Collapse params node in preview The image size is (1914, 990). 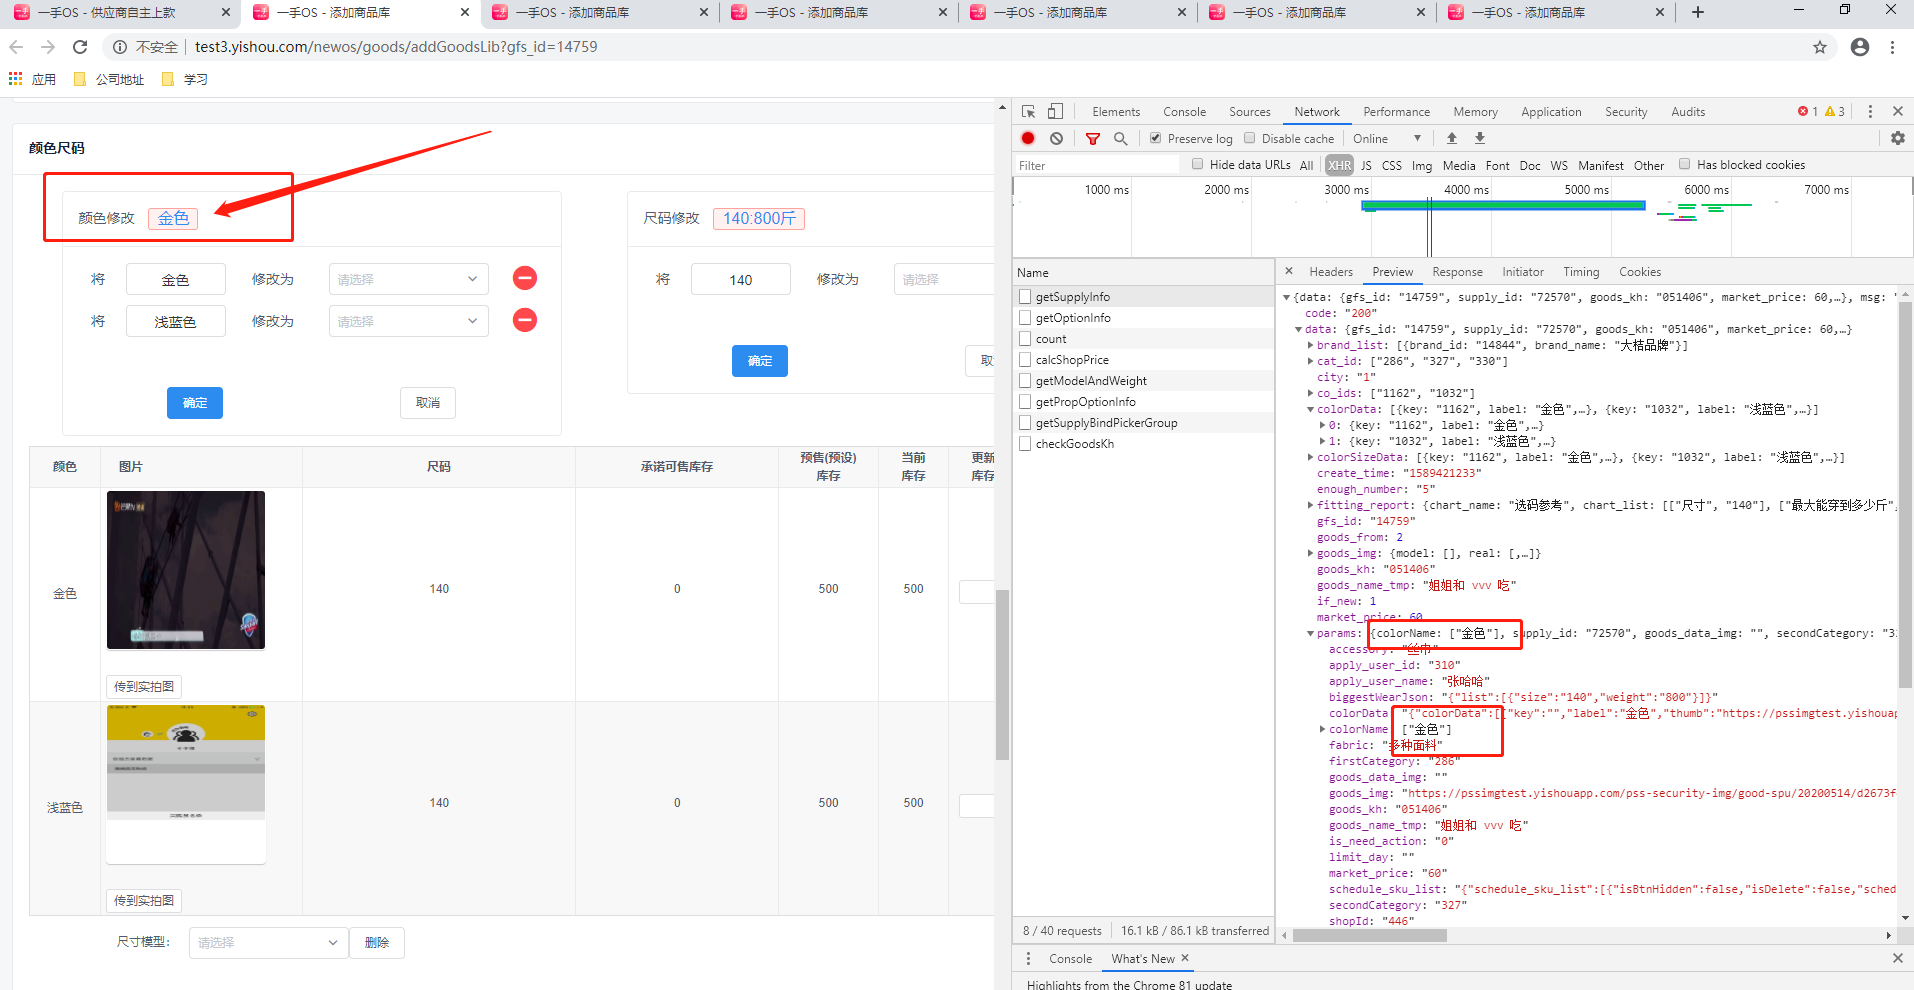(1310, 633)
